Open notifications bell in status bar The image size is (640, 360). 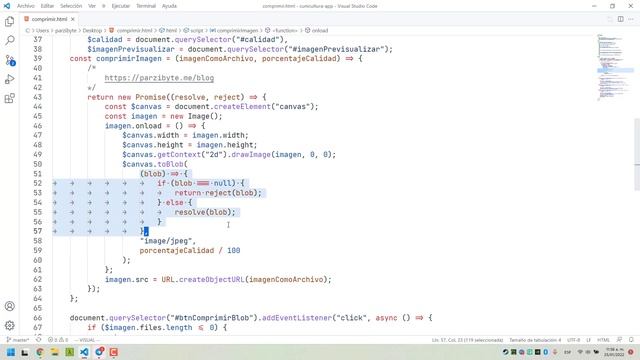pyautogui.click(x=631, y=340)
